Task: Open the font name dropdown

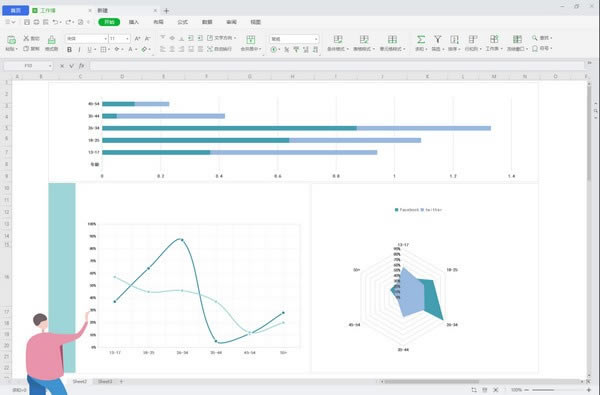Action: coord(86,39)
